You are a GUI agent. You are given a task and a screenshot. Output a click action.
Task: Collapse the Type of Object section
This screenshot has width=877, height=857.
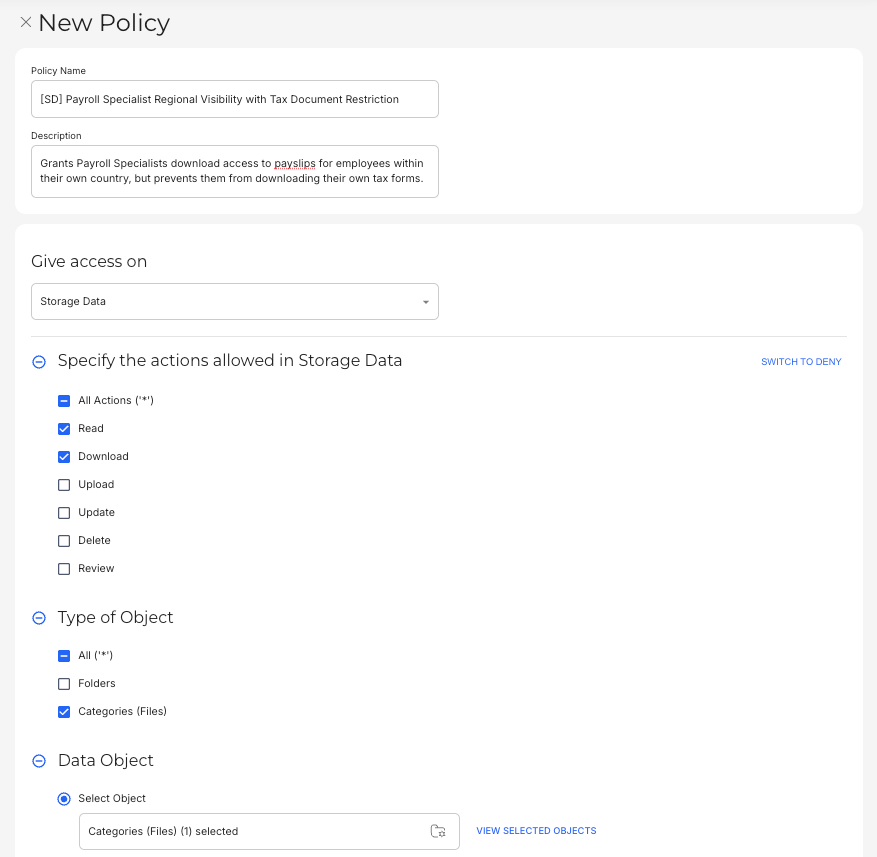tap(39, 618)
